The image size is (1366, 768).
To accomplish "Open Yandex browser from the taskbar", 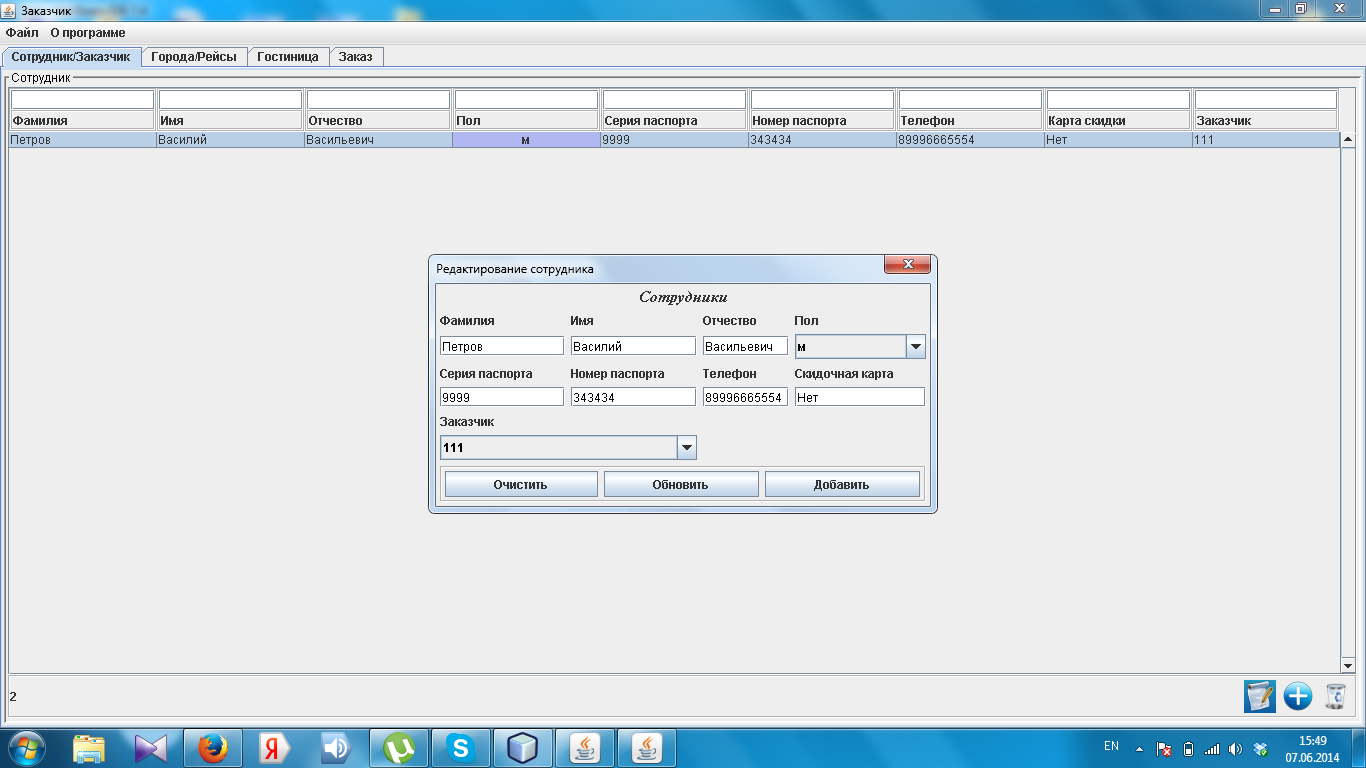I will 274,748.
